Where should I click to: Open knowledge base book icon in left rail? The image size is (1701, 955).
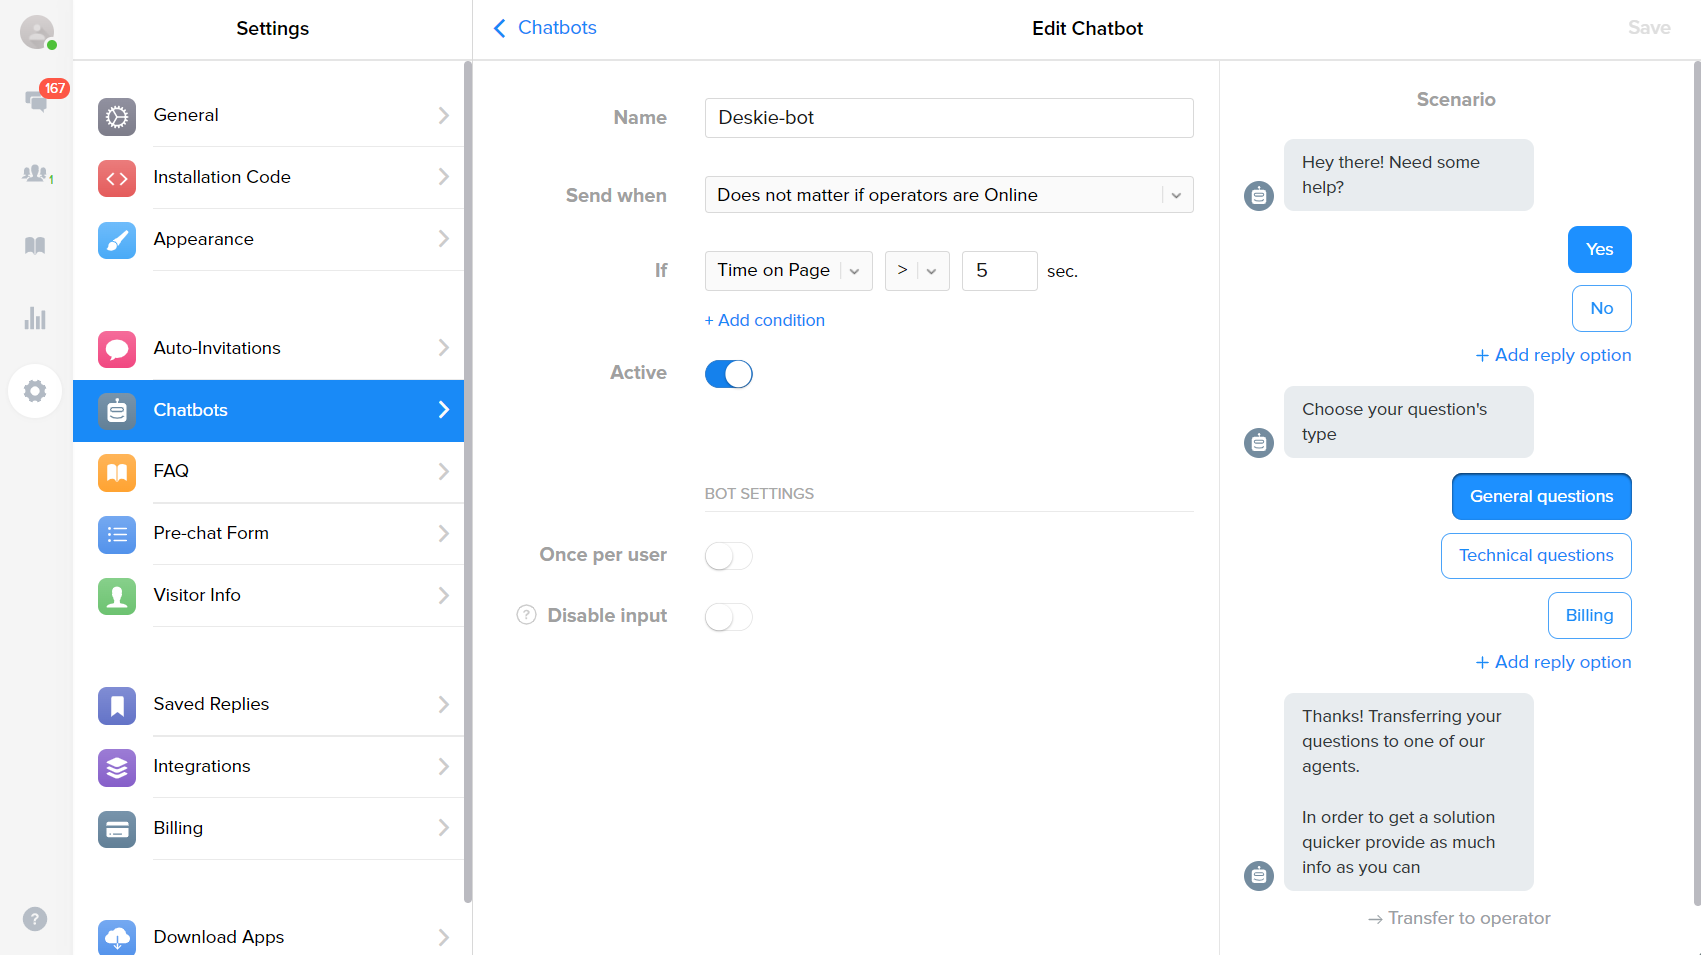point(35,246)
